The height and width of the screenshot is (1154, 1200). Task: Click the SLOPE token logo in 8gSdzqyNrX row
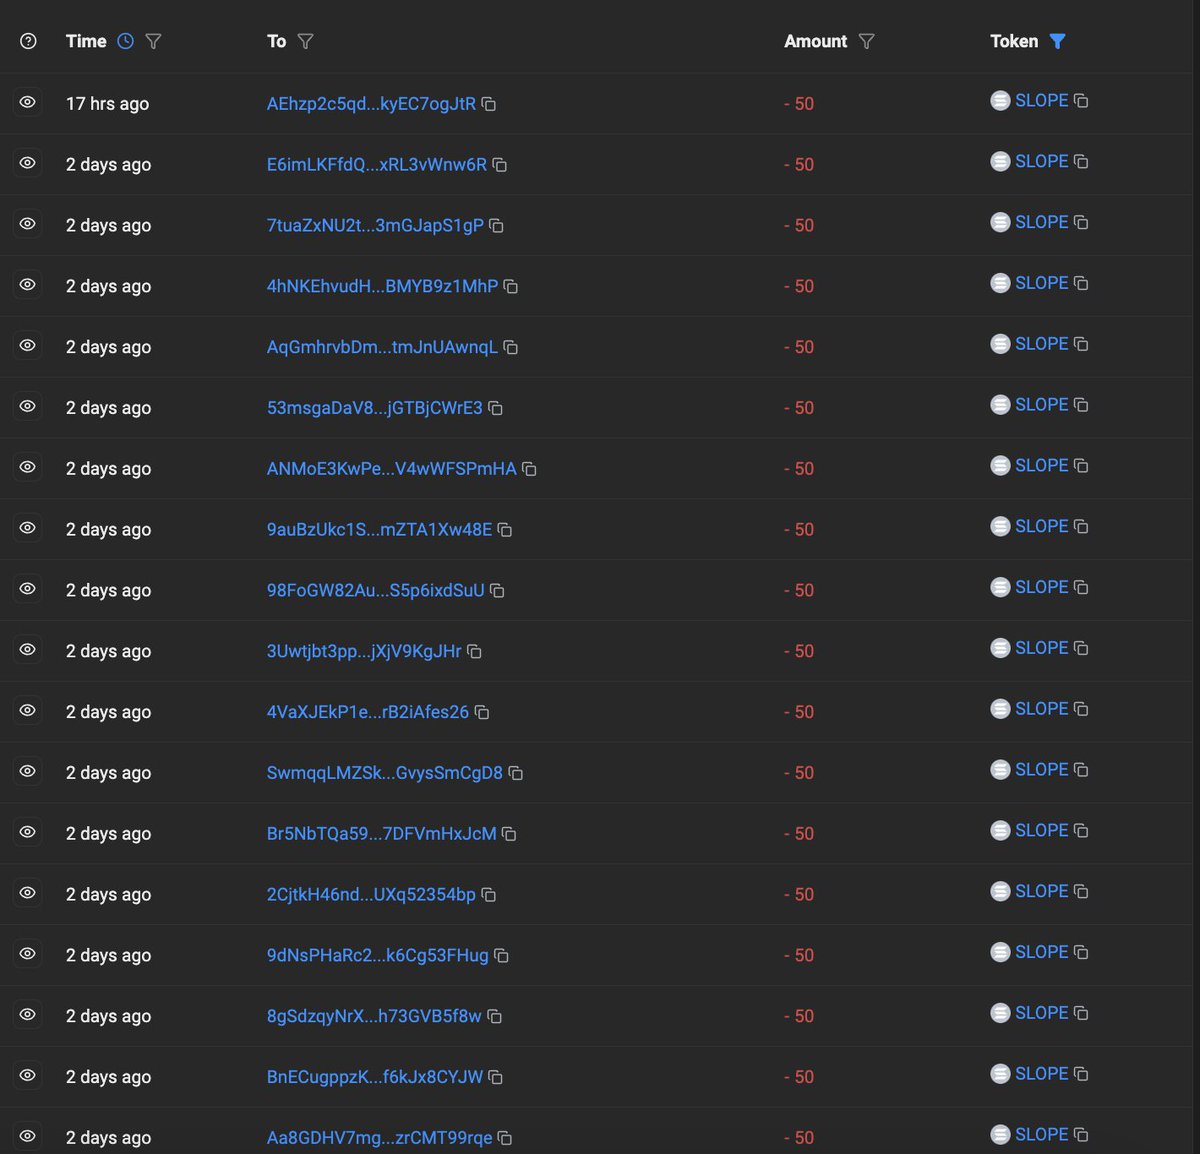(1000, 1014)
